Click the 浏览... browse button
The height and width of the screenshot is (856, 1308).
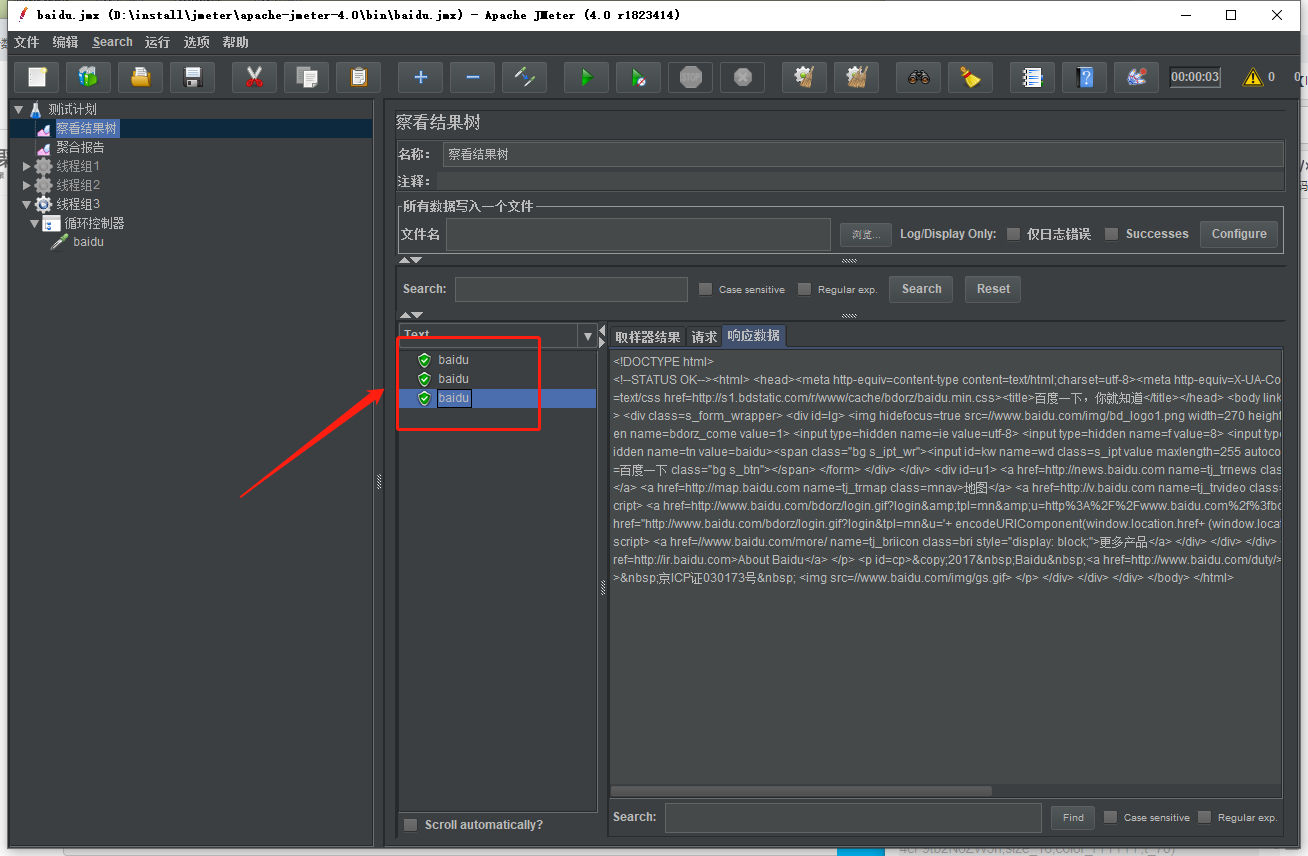[865, 234]
